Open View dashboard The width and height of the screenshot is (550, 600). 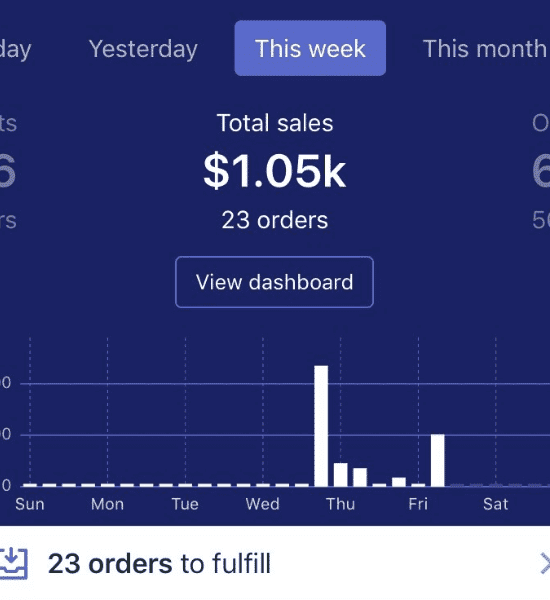point(274,282)
